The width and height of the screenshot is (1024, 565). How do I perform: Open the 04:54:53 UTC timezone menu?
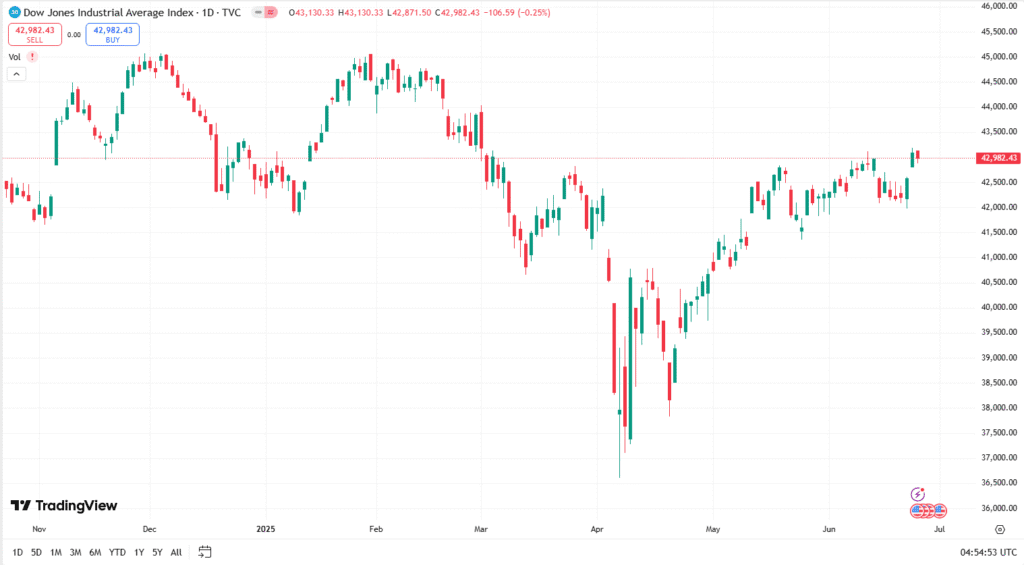pos(987,552)
